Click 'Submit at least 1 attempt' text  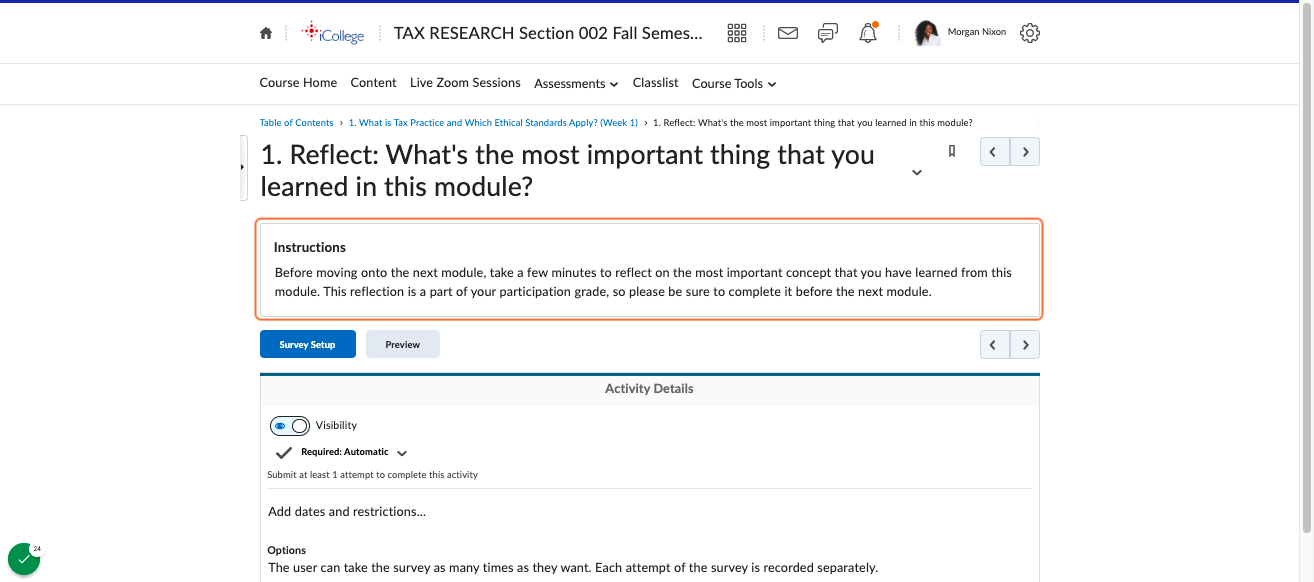pos(373,475)
